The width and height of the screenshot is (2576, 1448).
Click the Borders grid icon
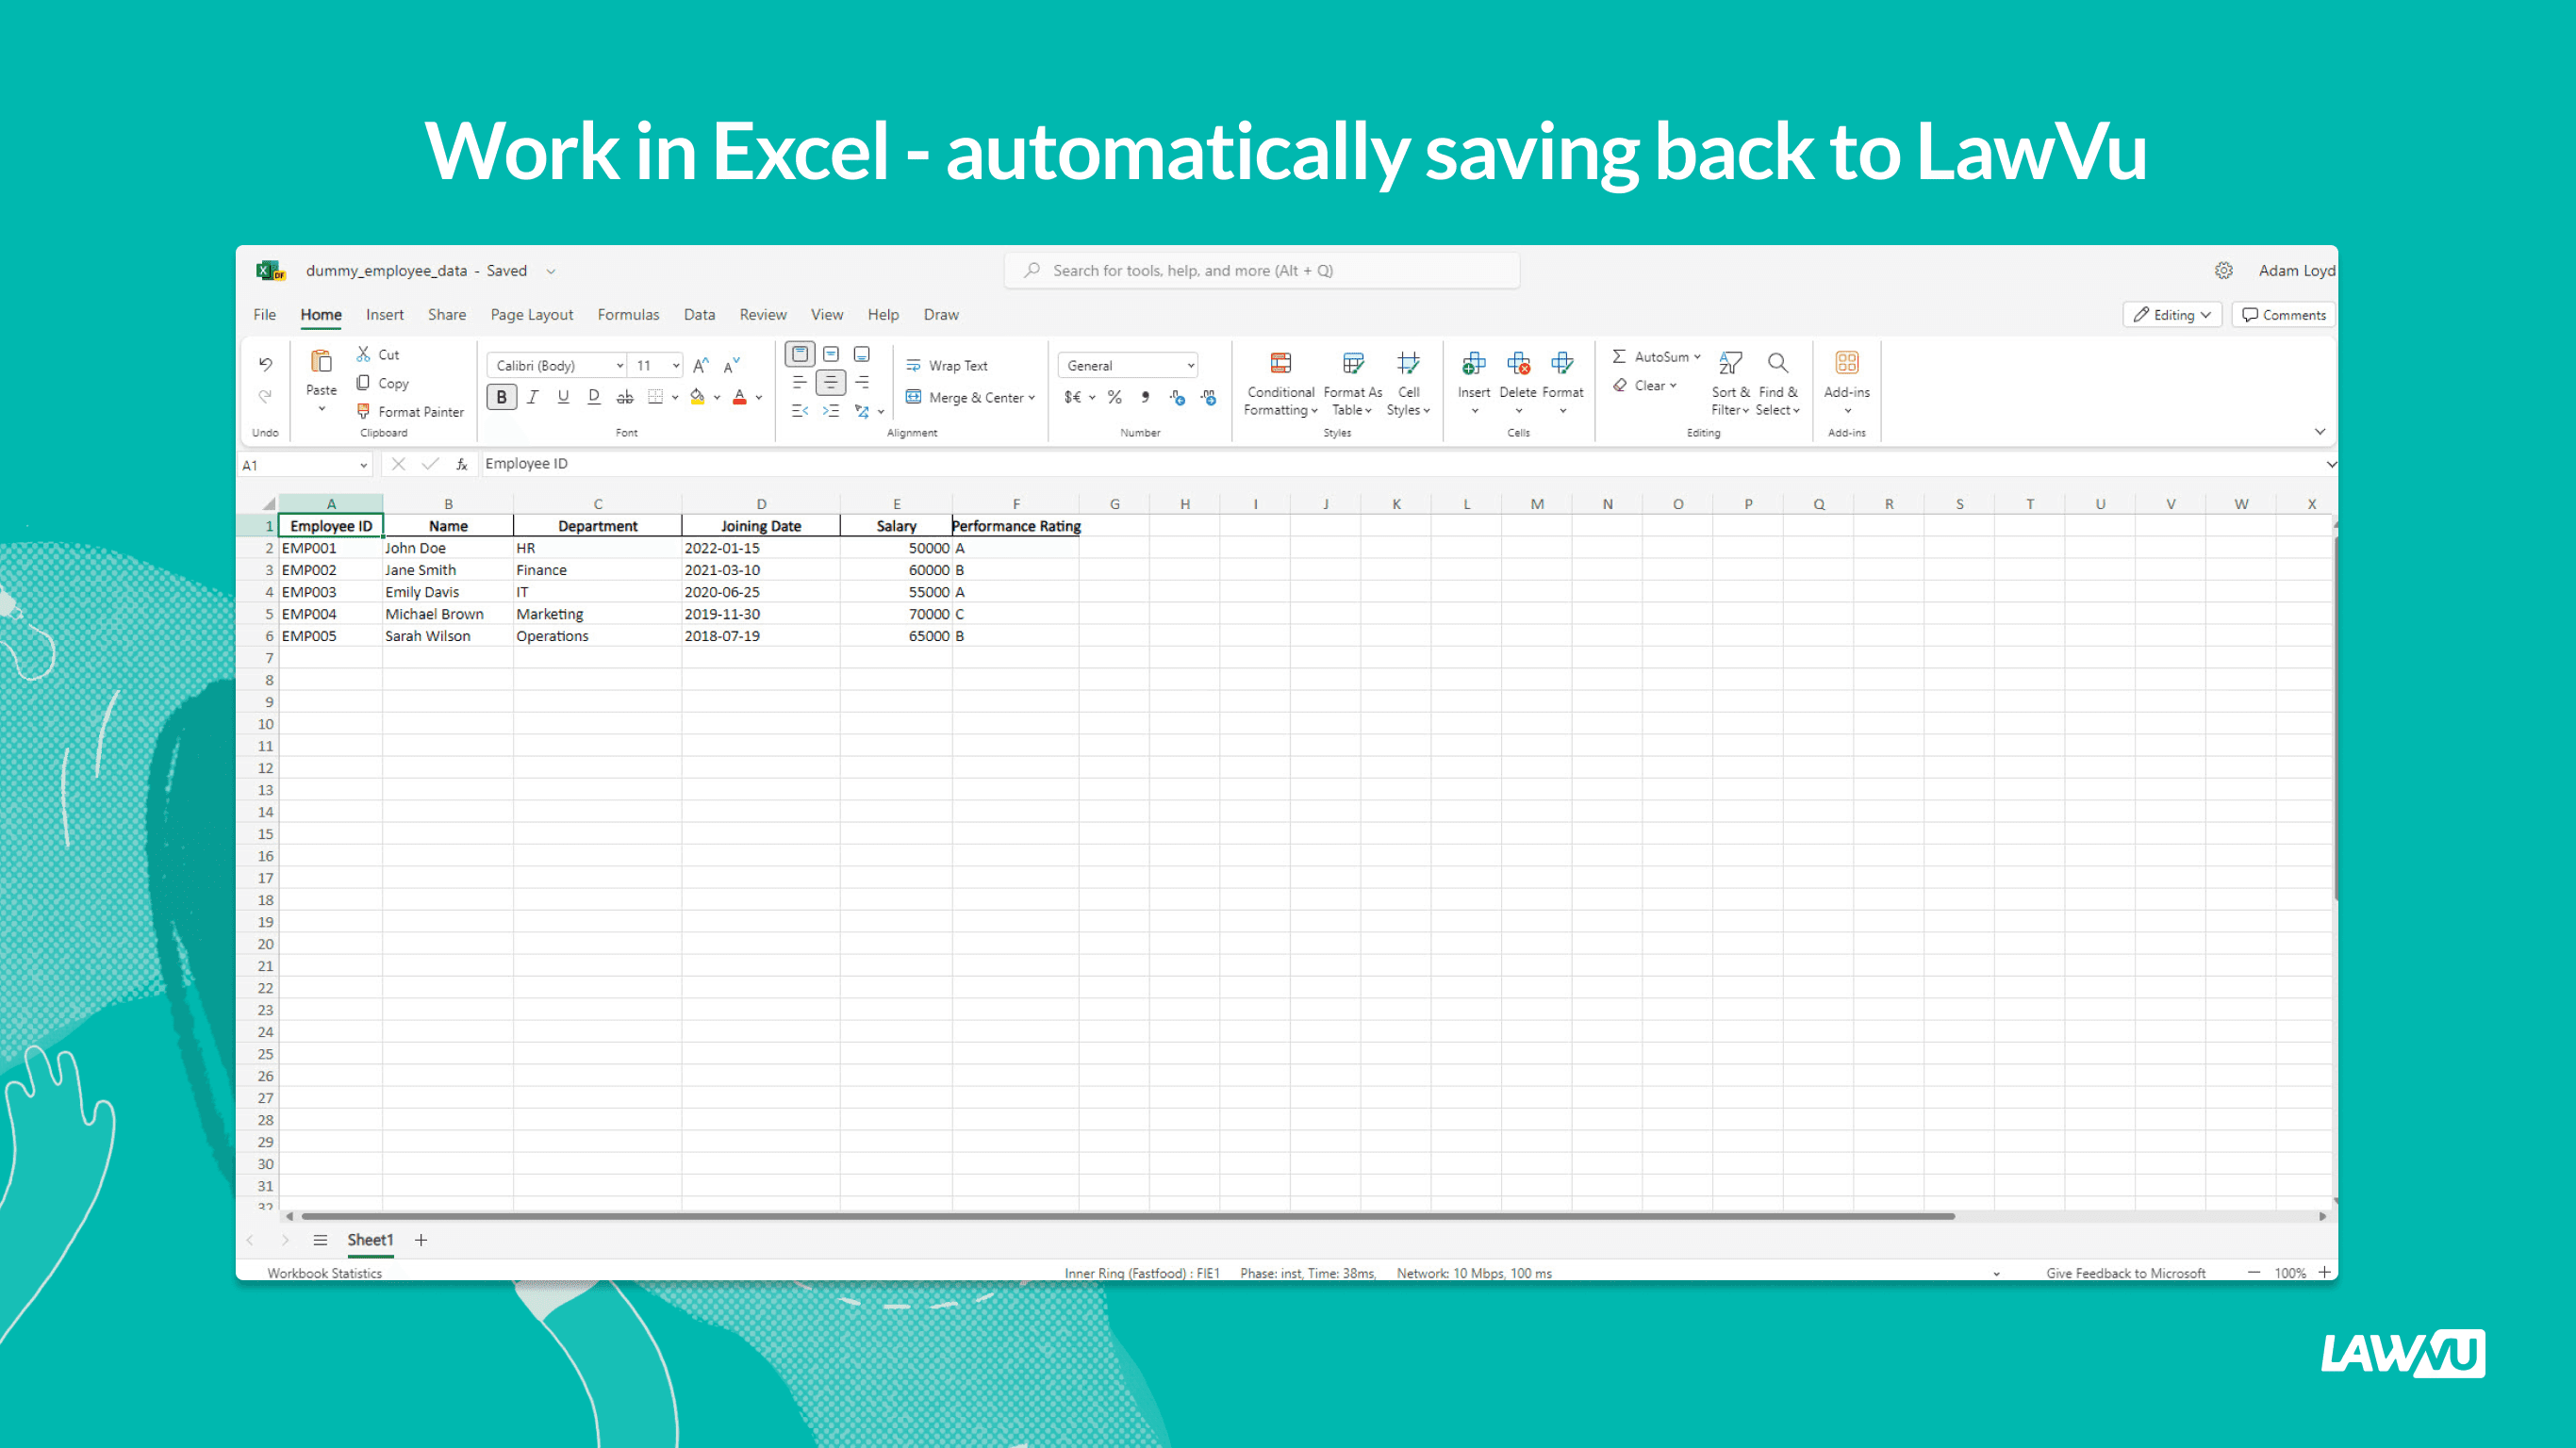[656, 397]
